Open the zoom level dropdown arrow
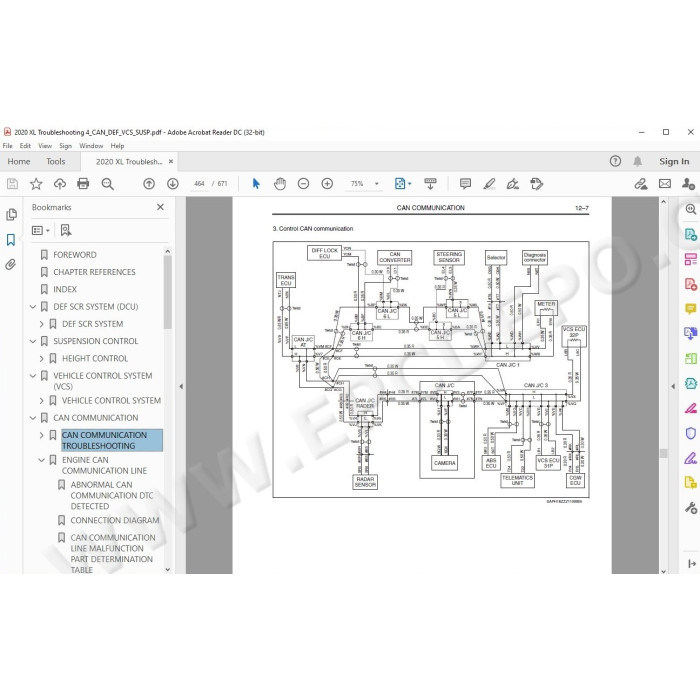The image size is (700, 700). [376, 183]
